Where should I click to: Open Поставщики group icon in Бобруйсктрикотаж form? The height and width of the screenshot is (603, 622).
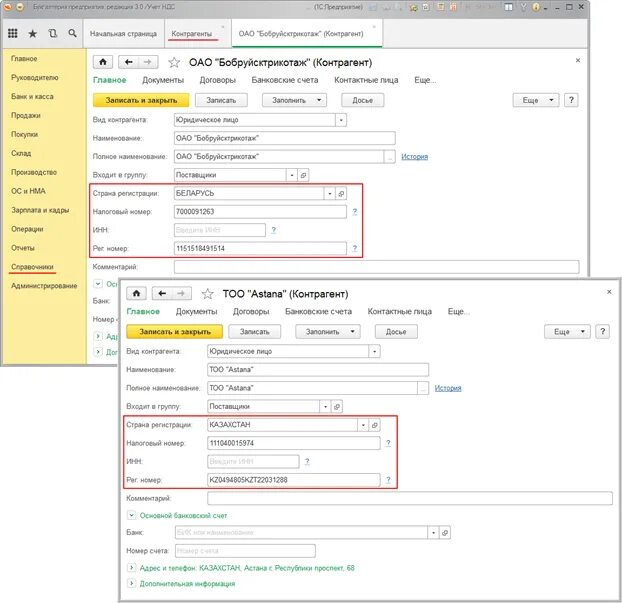pyautogui.click(x=303, y=175)
